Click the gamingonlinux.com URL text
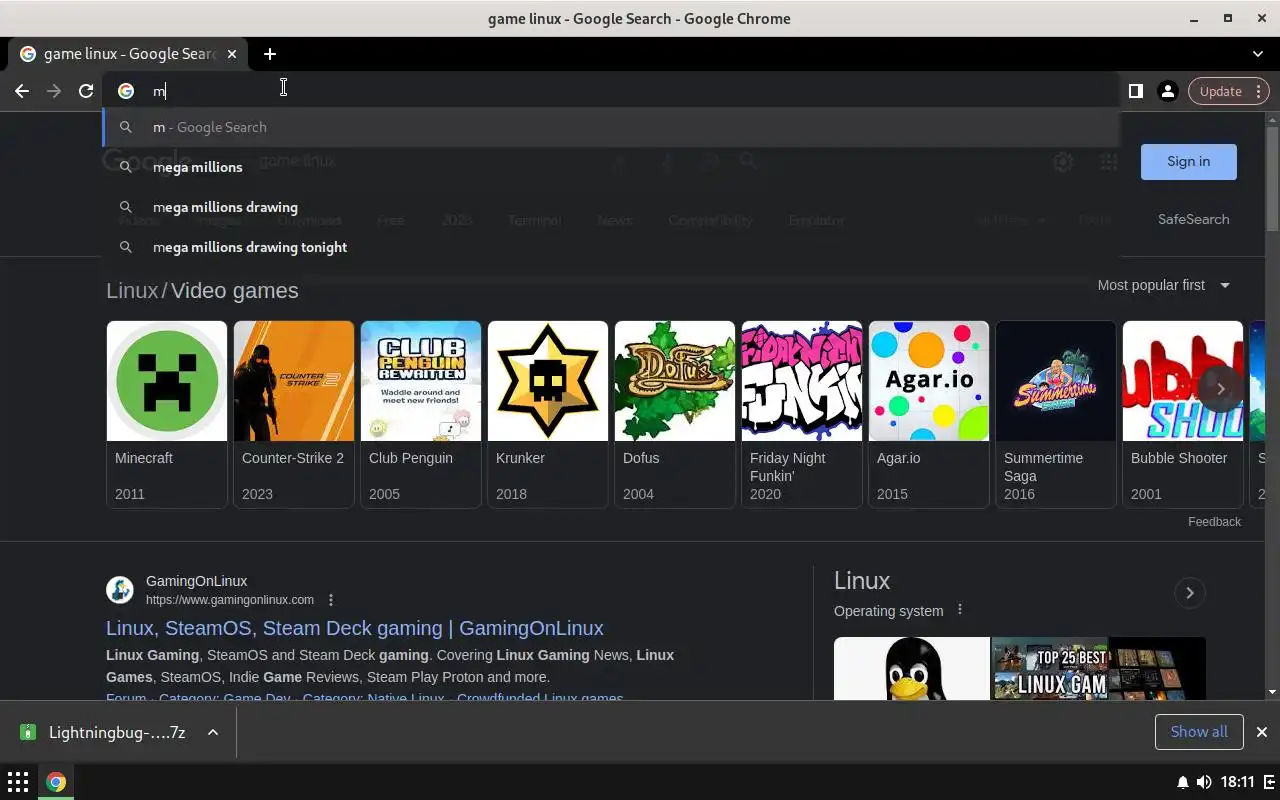 230,600
